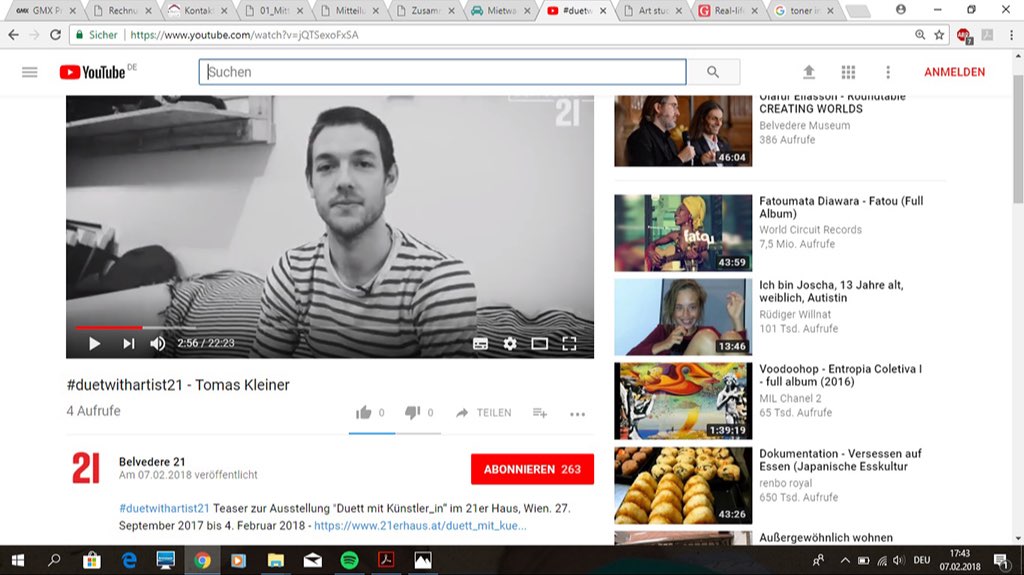Open Dokumentation Versessen auf Essen title
1024x575 pixels.
(840, 460)
